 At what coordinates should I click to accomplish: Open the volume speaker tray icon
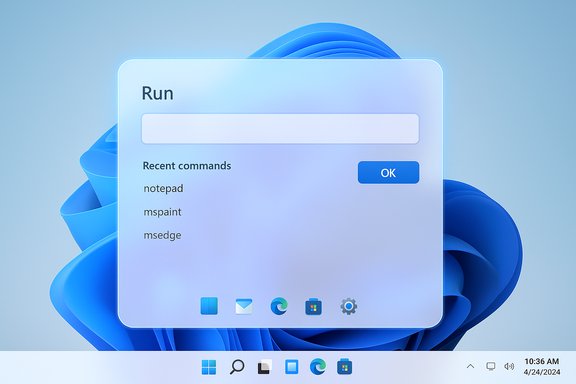pos(509,366)
